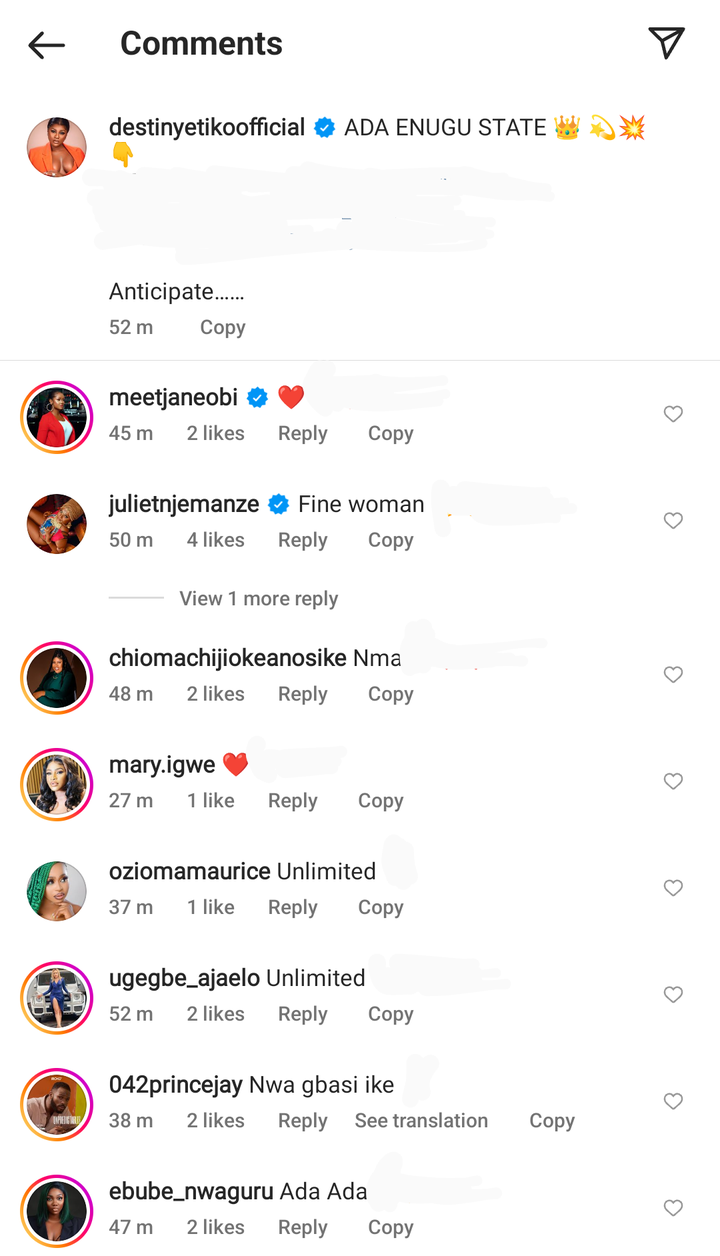Click See translation under 042princejay's comment

click(421, 1121)
